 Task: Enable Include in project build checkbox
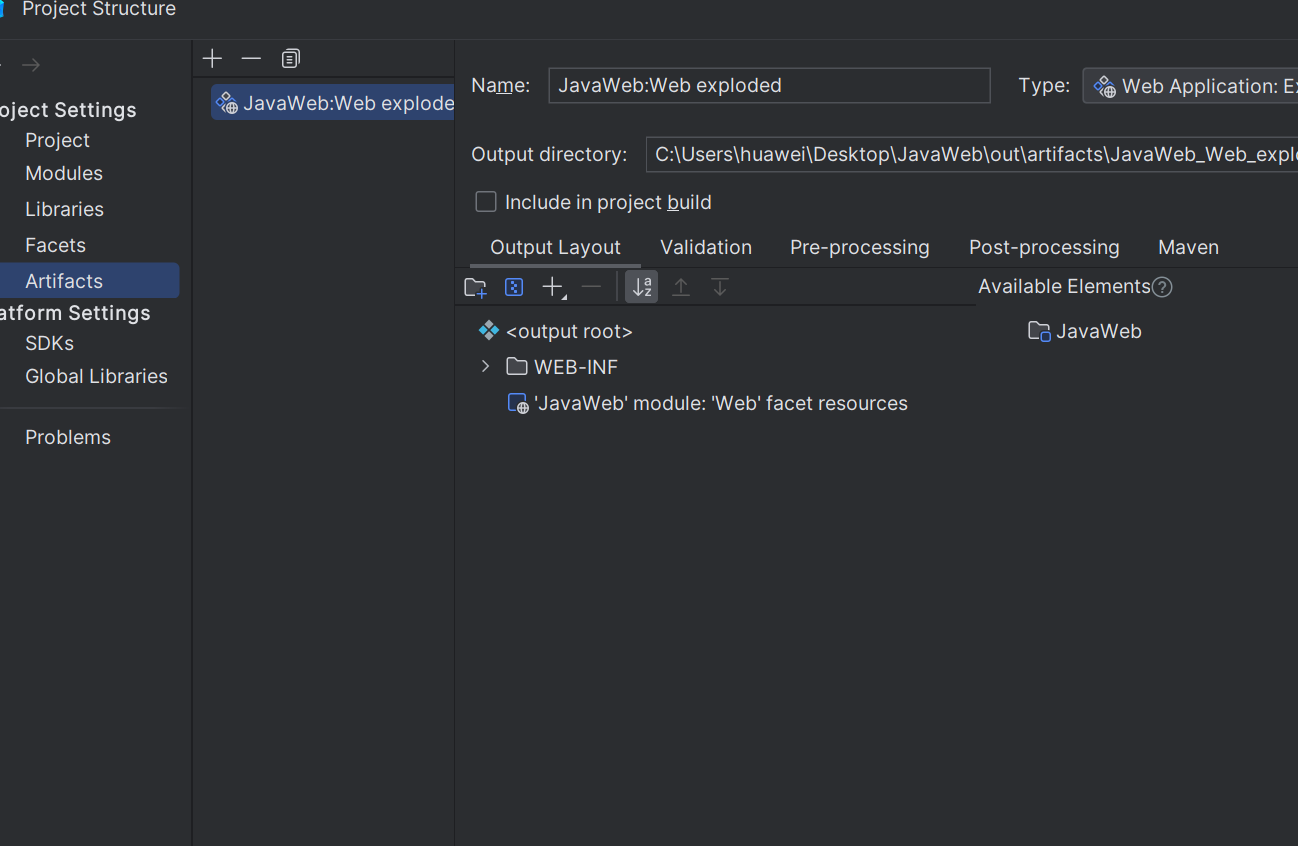[x=486, y=202]
